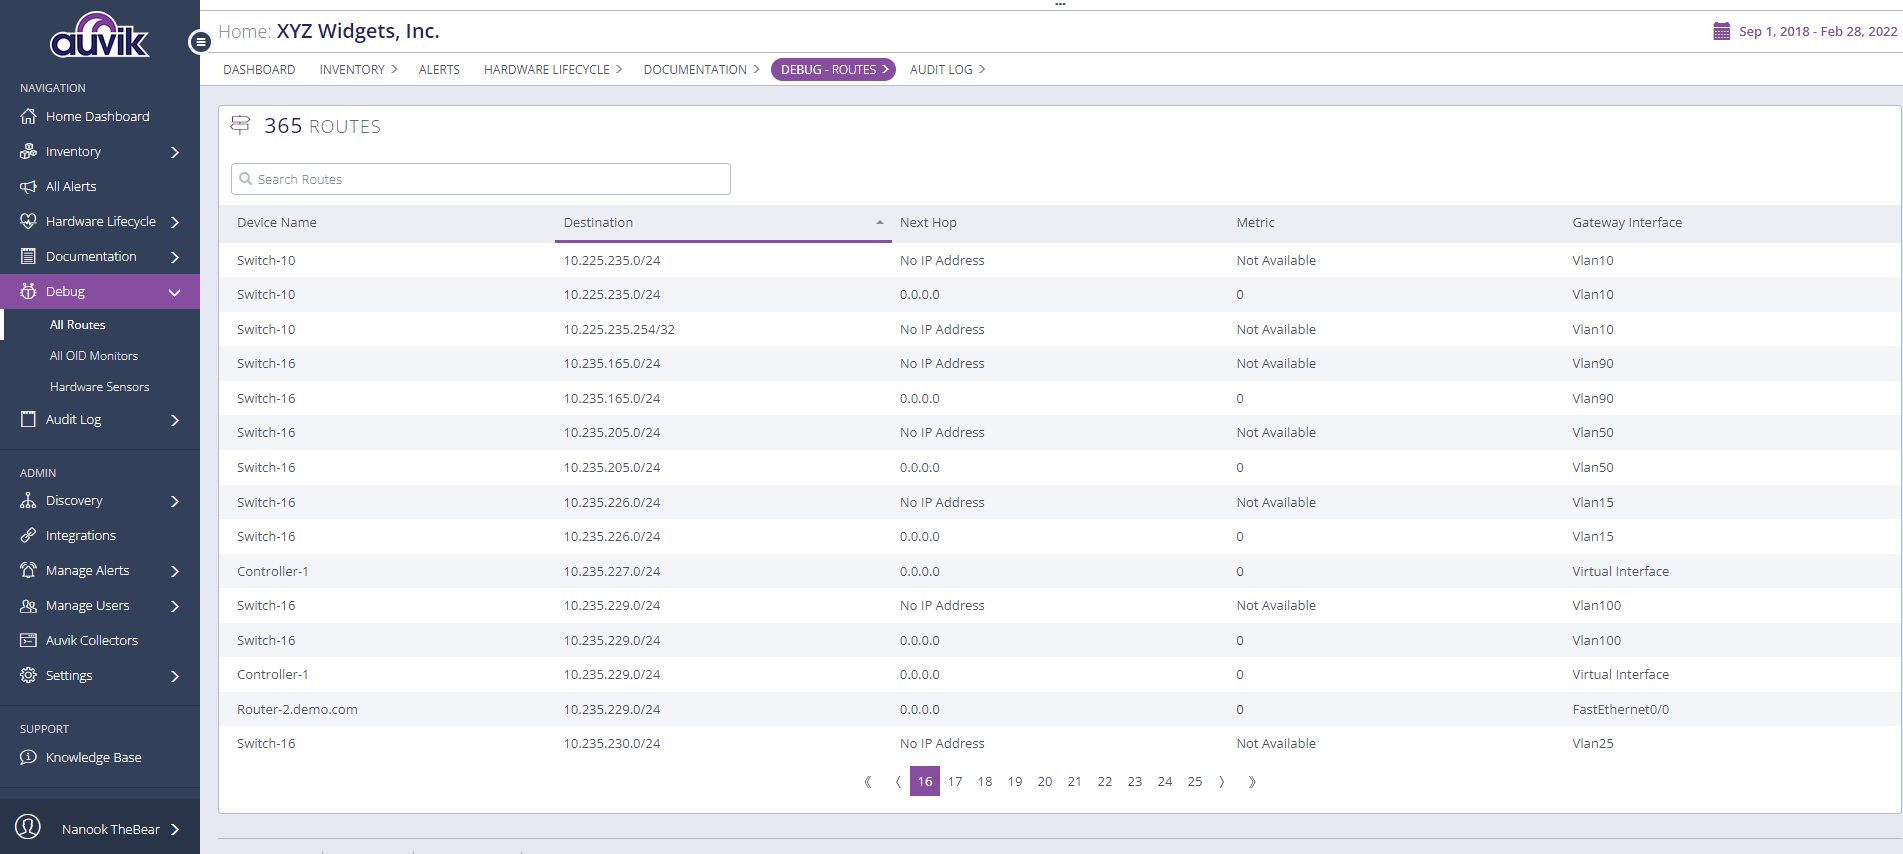Click destination 10.225.235.254/32
The height and width of the screenshot is (854, 1903).
619,330
